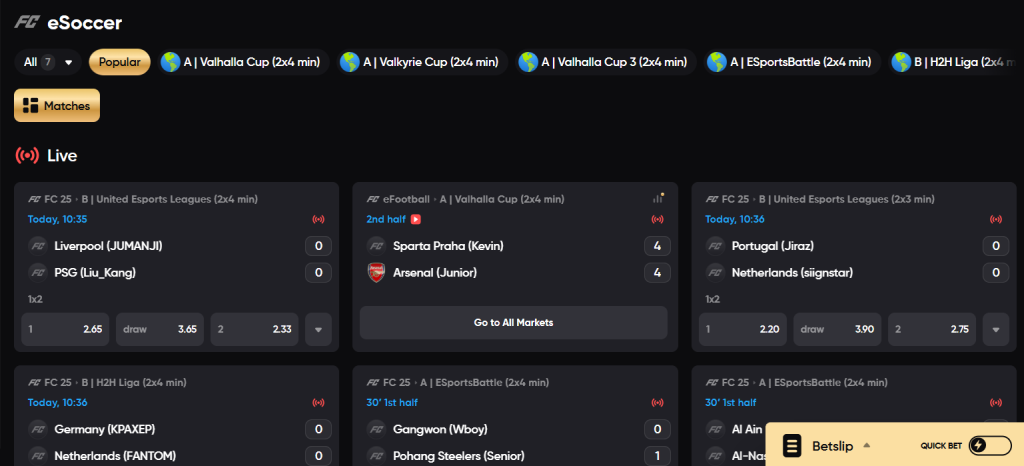Open statistics icon on Sparta Praha match
The height and width of the screenshot is (466, 1024).
[658, 198]
